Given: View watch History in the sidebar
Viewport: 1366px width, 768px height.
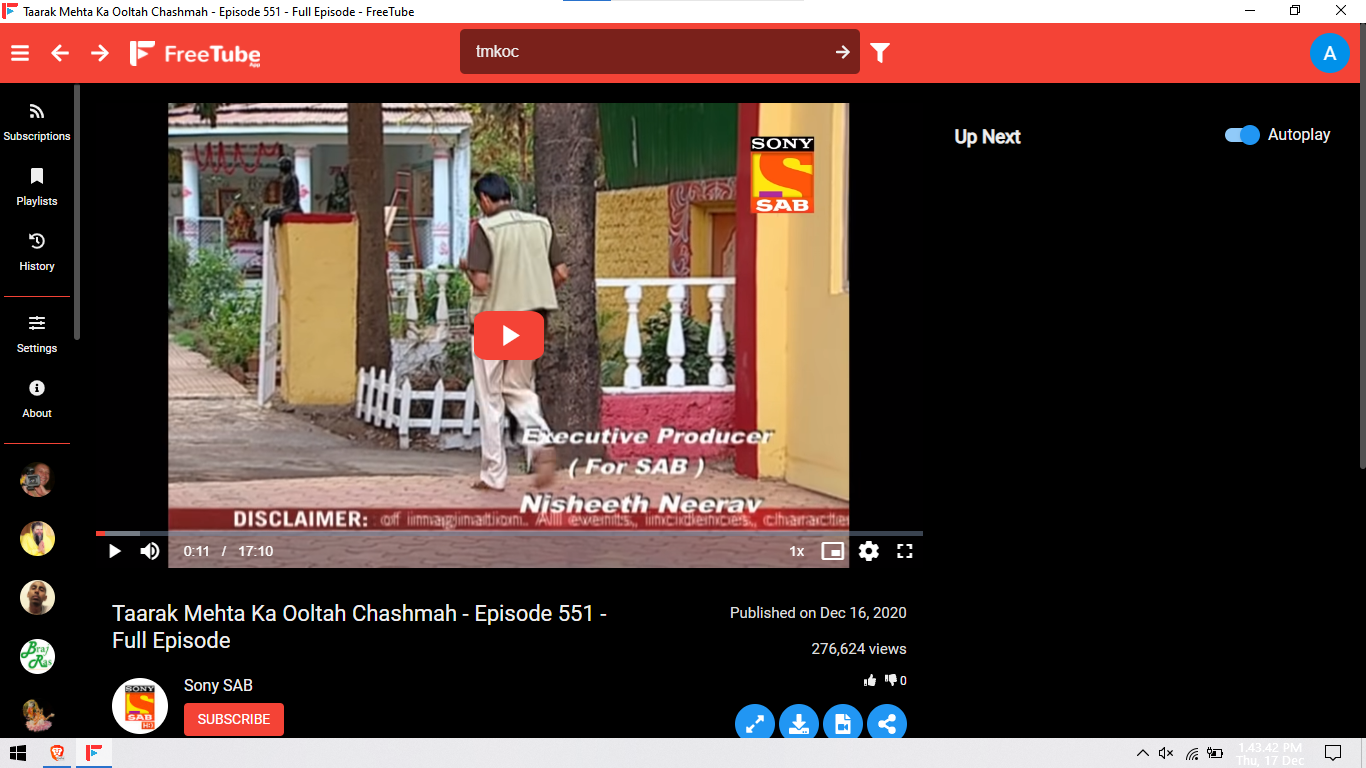Looking at the screenshot, I should click(36, 252).
